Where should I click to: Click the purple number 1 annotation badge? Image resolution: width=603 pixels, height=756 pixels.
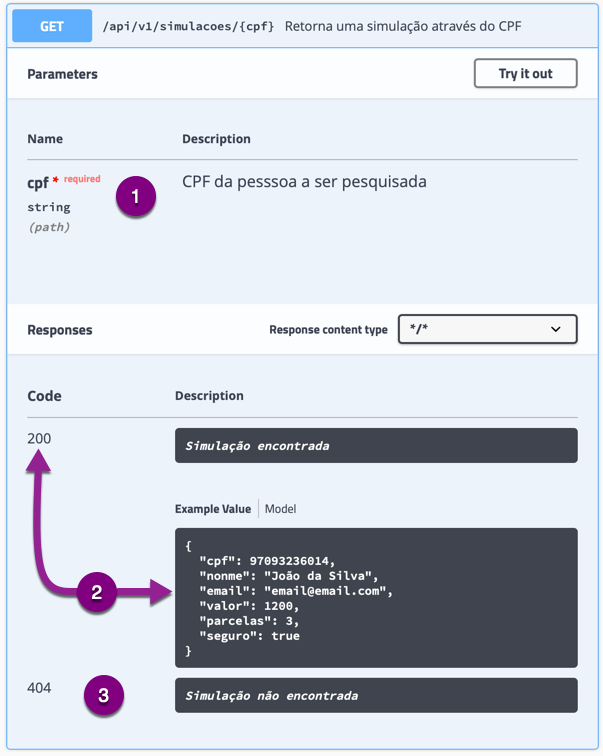135,196
